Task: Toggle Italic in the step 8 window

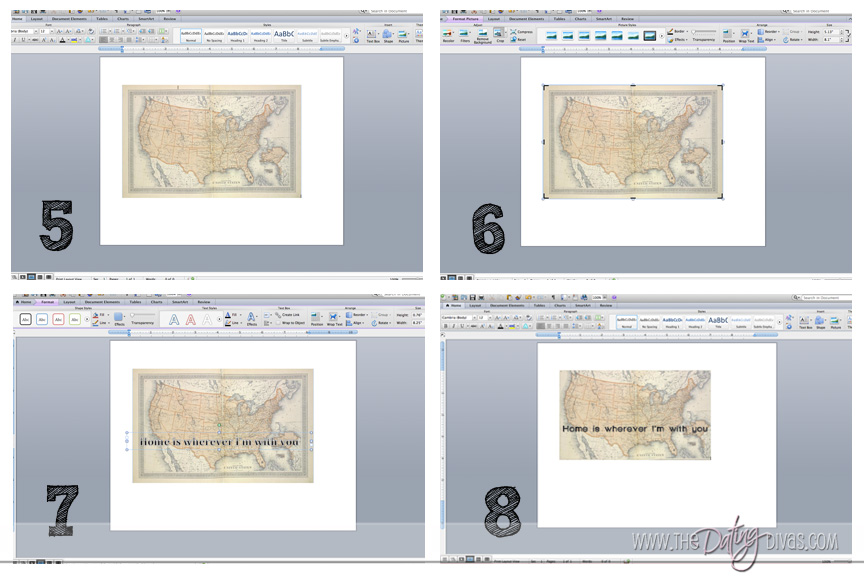Action: click(x=453, y=326)
